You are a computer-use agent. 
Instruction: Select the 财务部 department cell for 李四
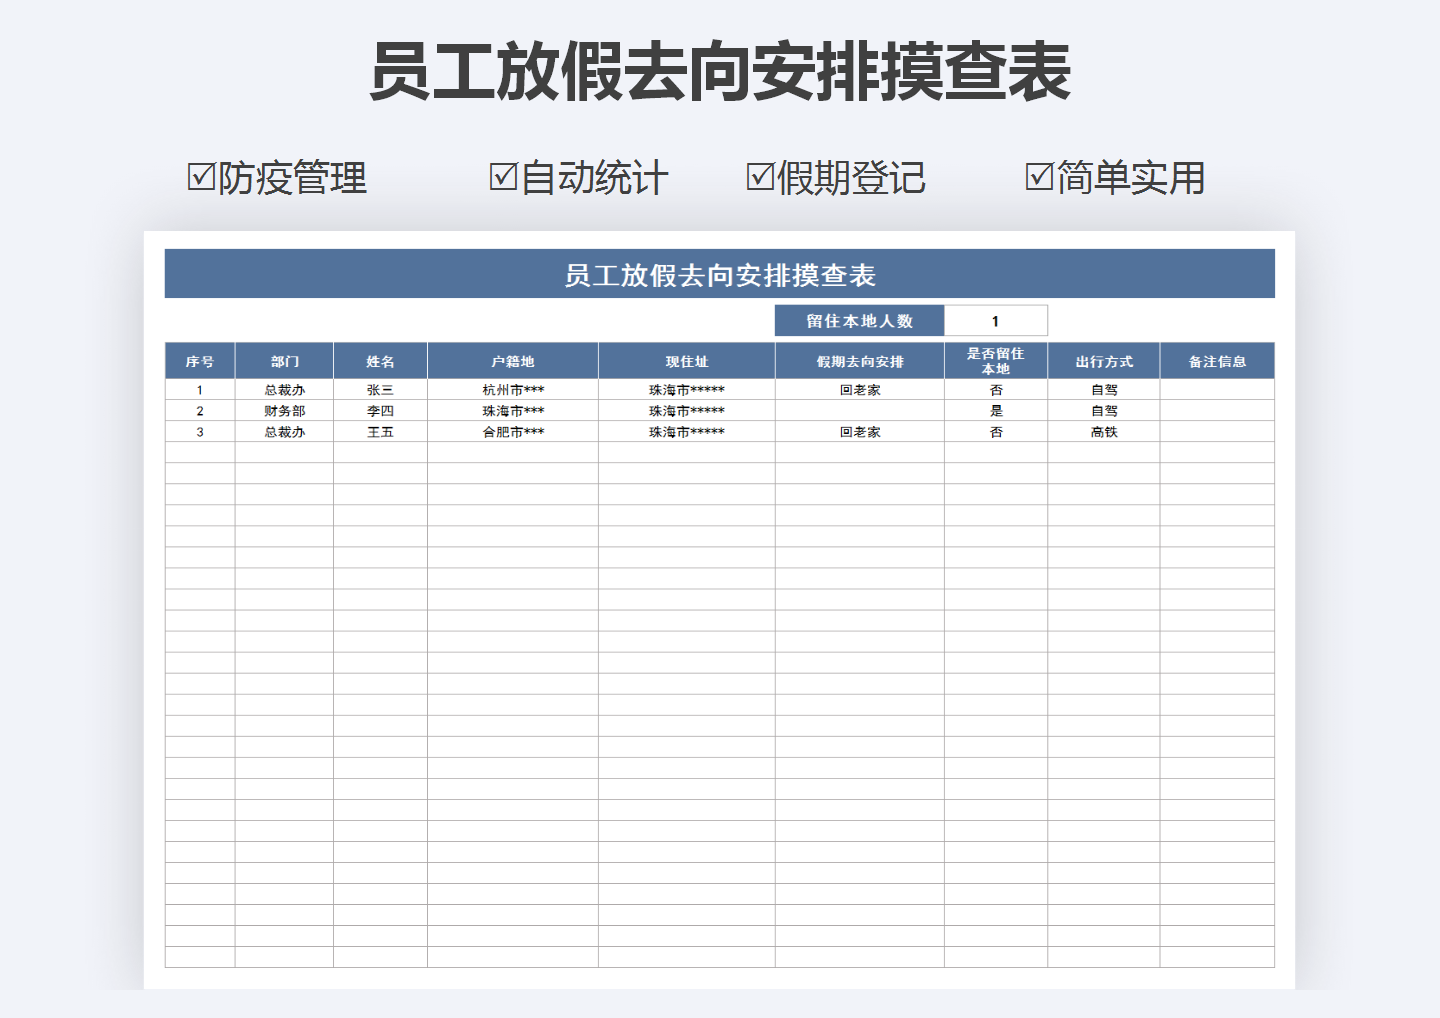tap(285, 410)
